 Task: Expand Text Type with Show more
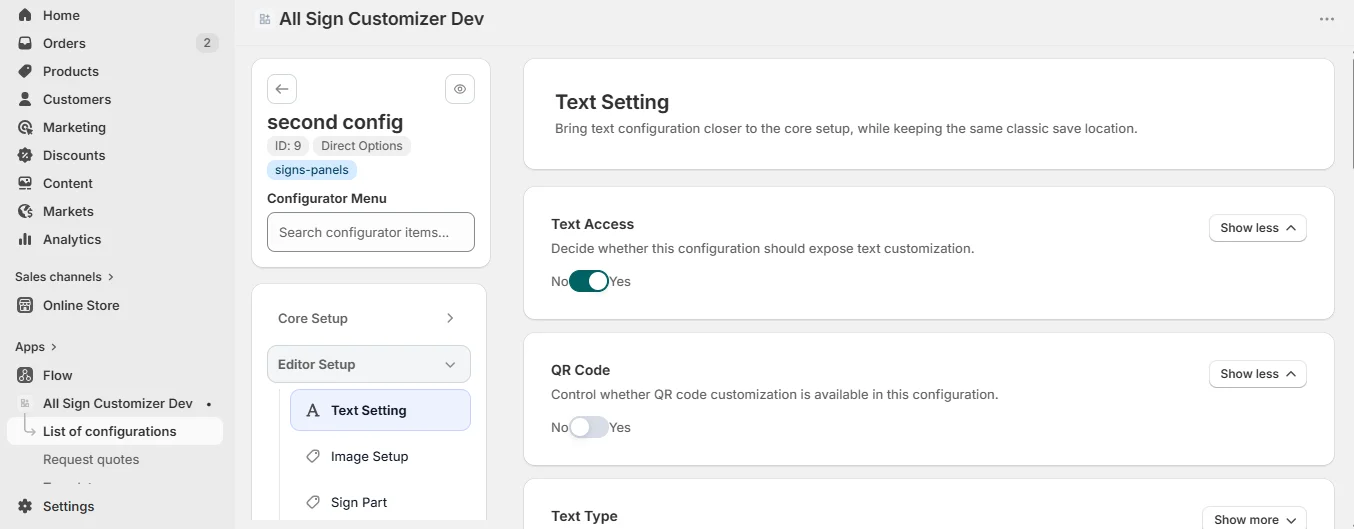pyautogui.click(x=1255, y=520)
